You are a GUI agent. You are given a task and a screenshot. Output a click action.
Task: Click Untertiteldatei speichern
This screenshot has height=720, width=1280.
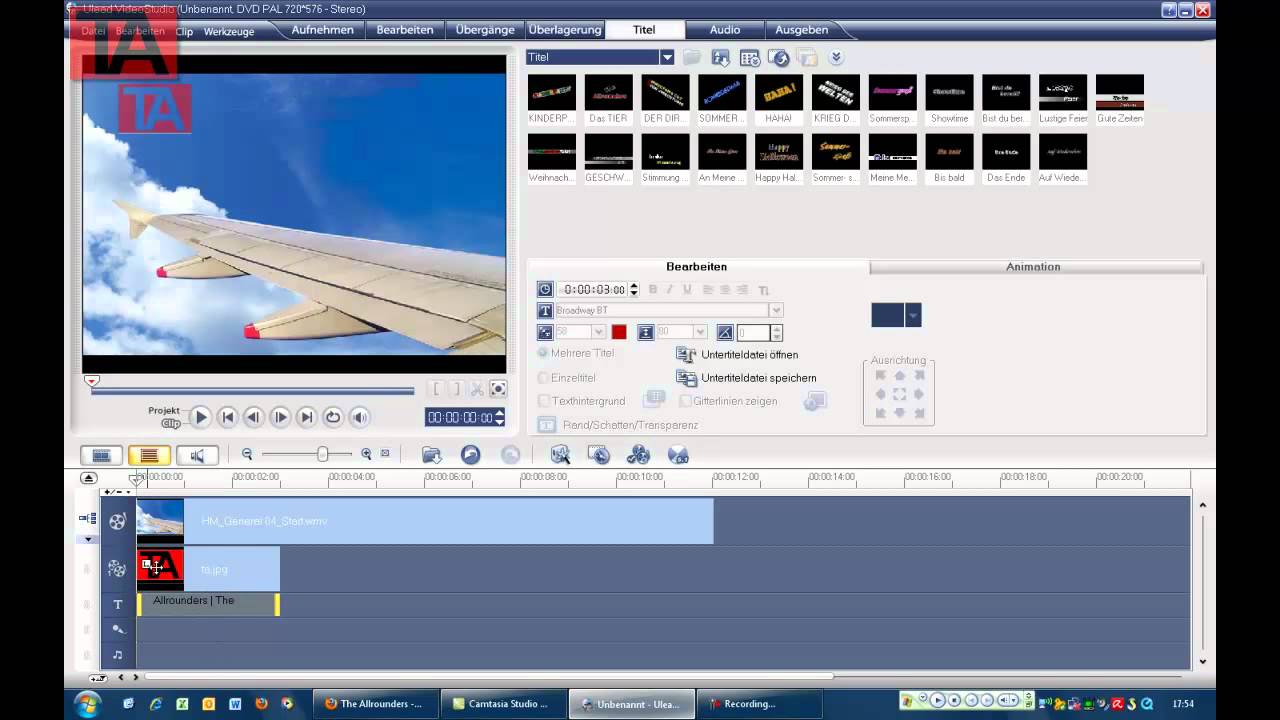point(746,378)
